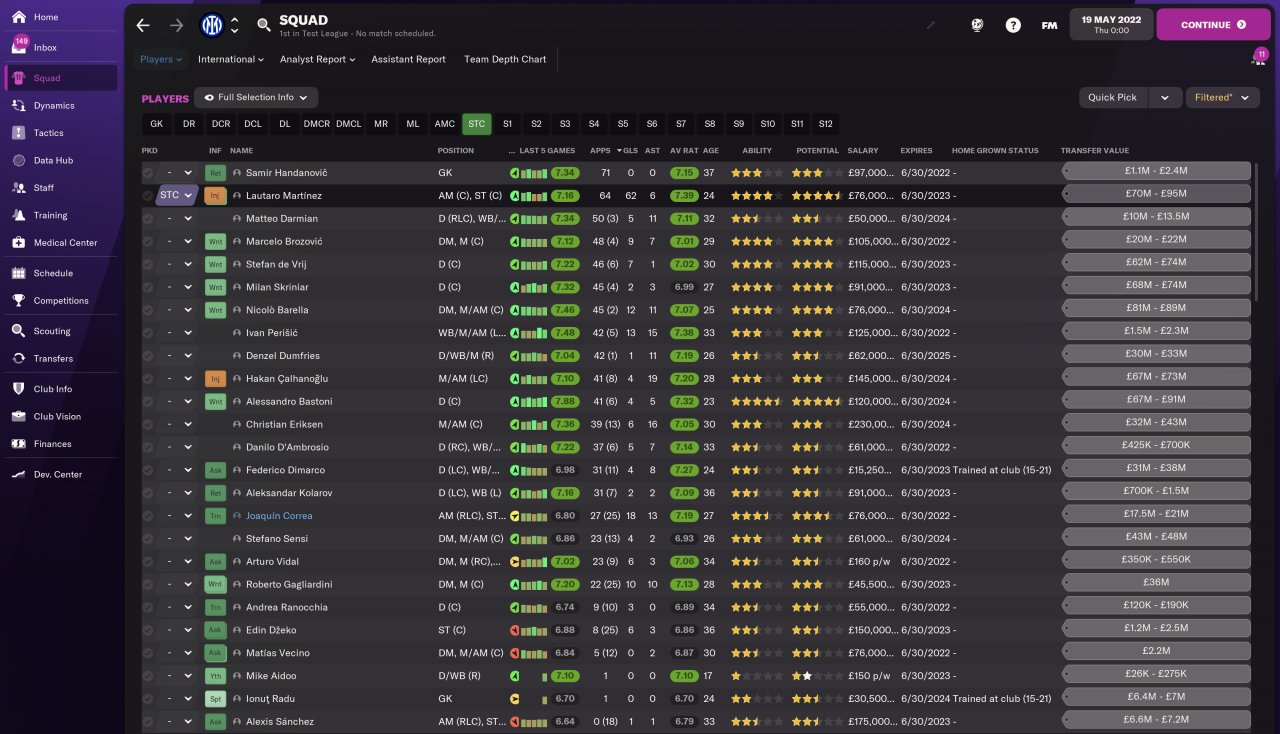1280x734 pixels.
Task: Go to Transfers in the sidebar
Action: tap(60, 358)
